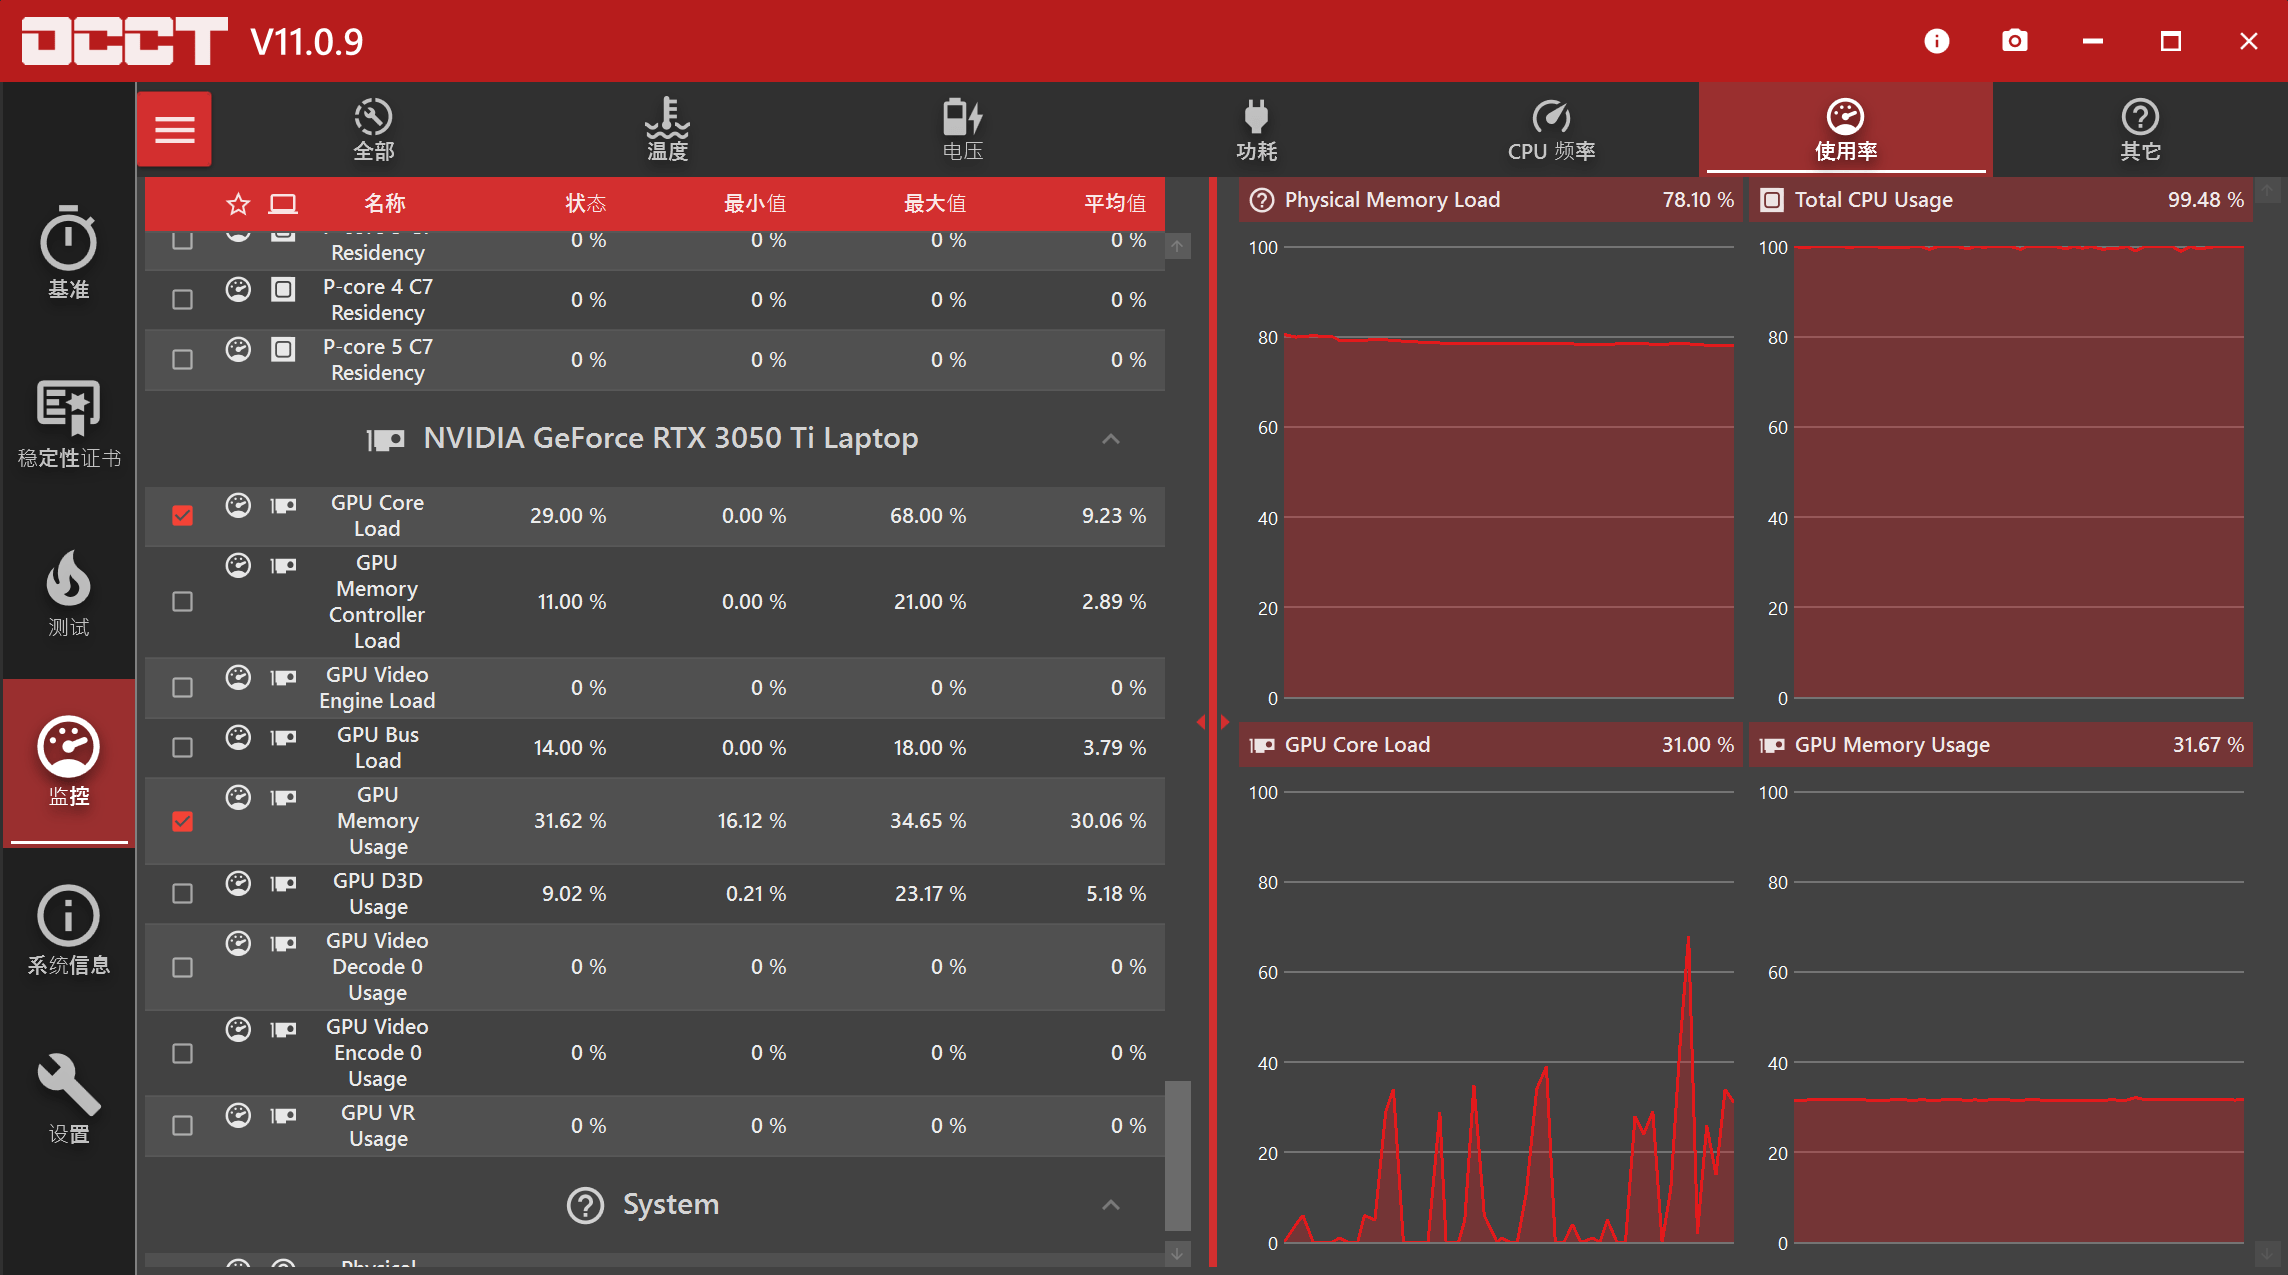Check the GPU Bus Load checkbox
The width and height of the screenshot is (2288, 1275).
pyautogui.click(x=182, y=747)
